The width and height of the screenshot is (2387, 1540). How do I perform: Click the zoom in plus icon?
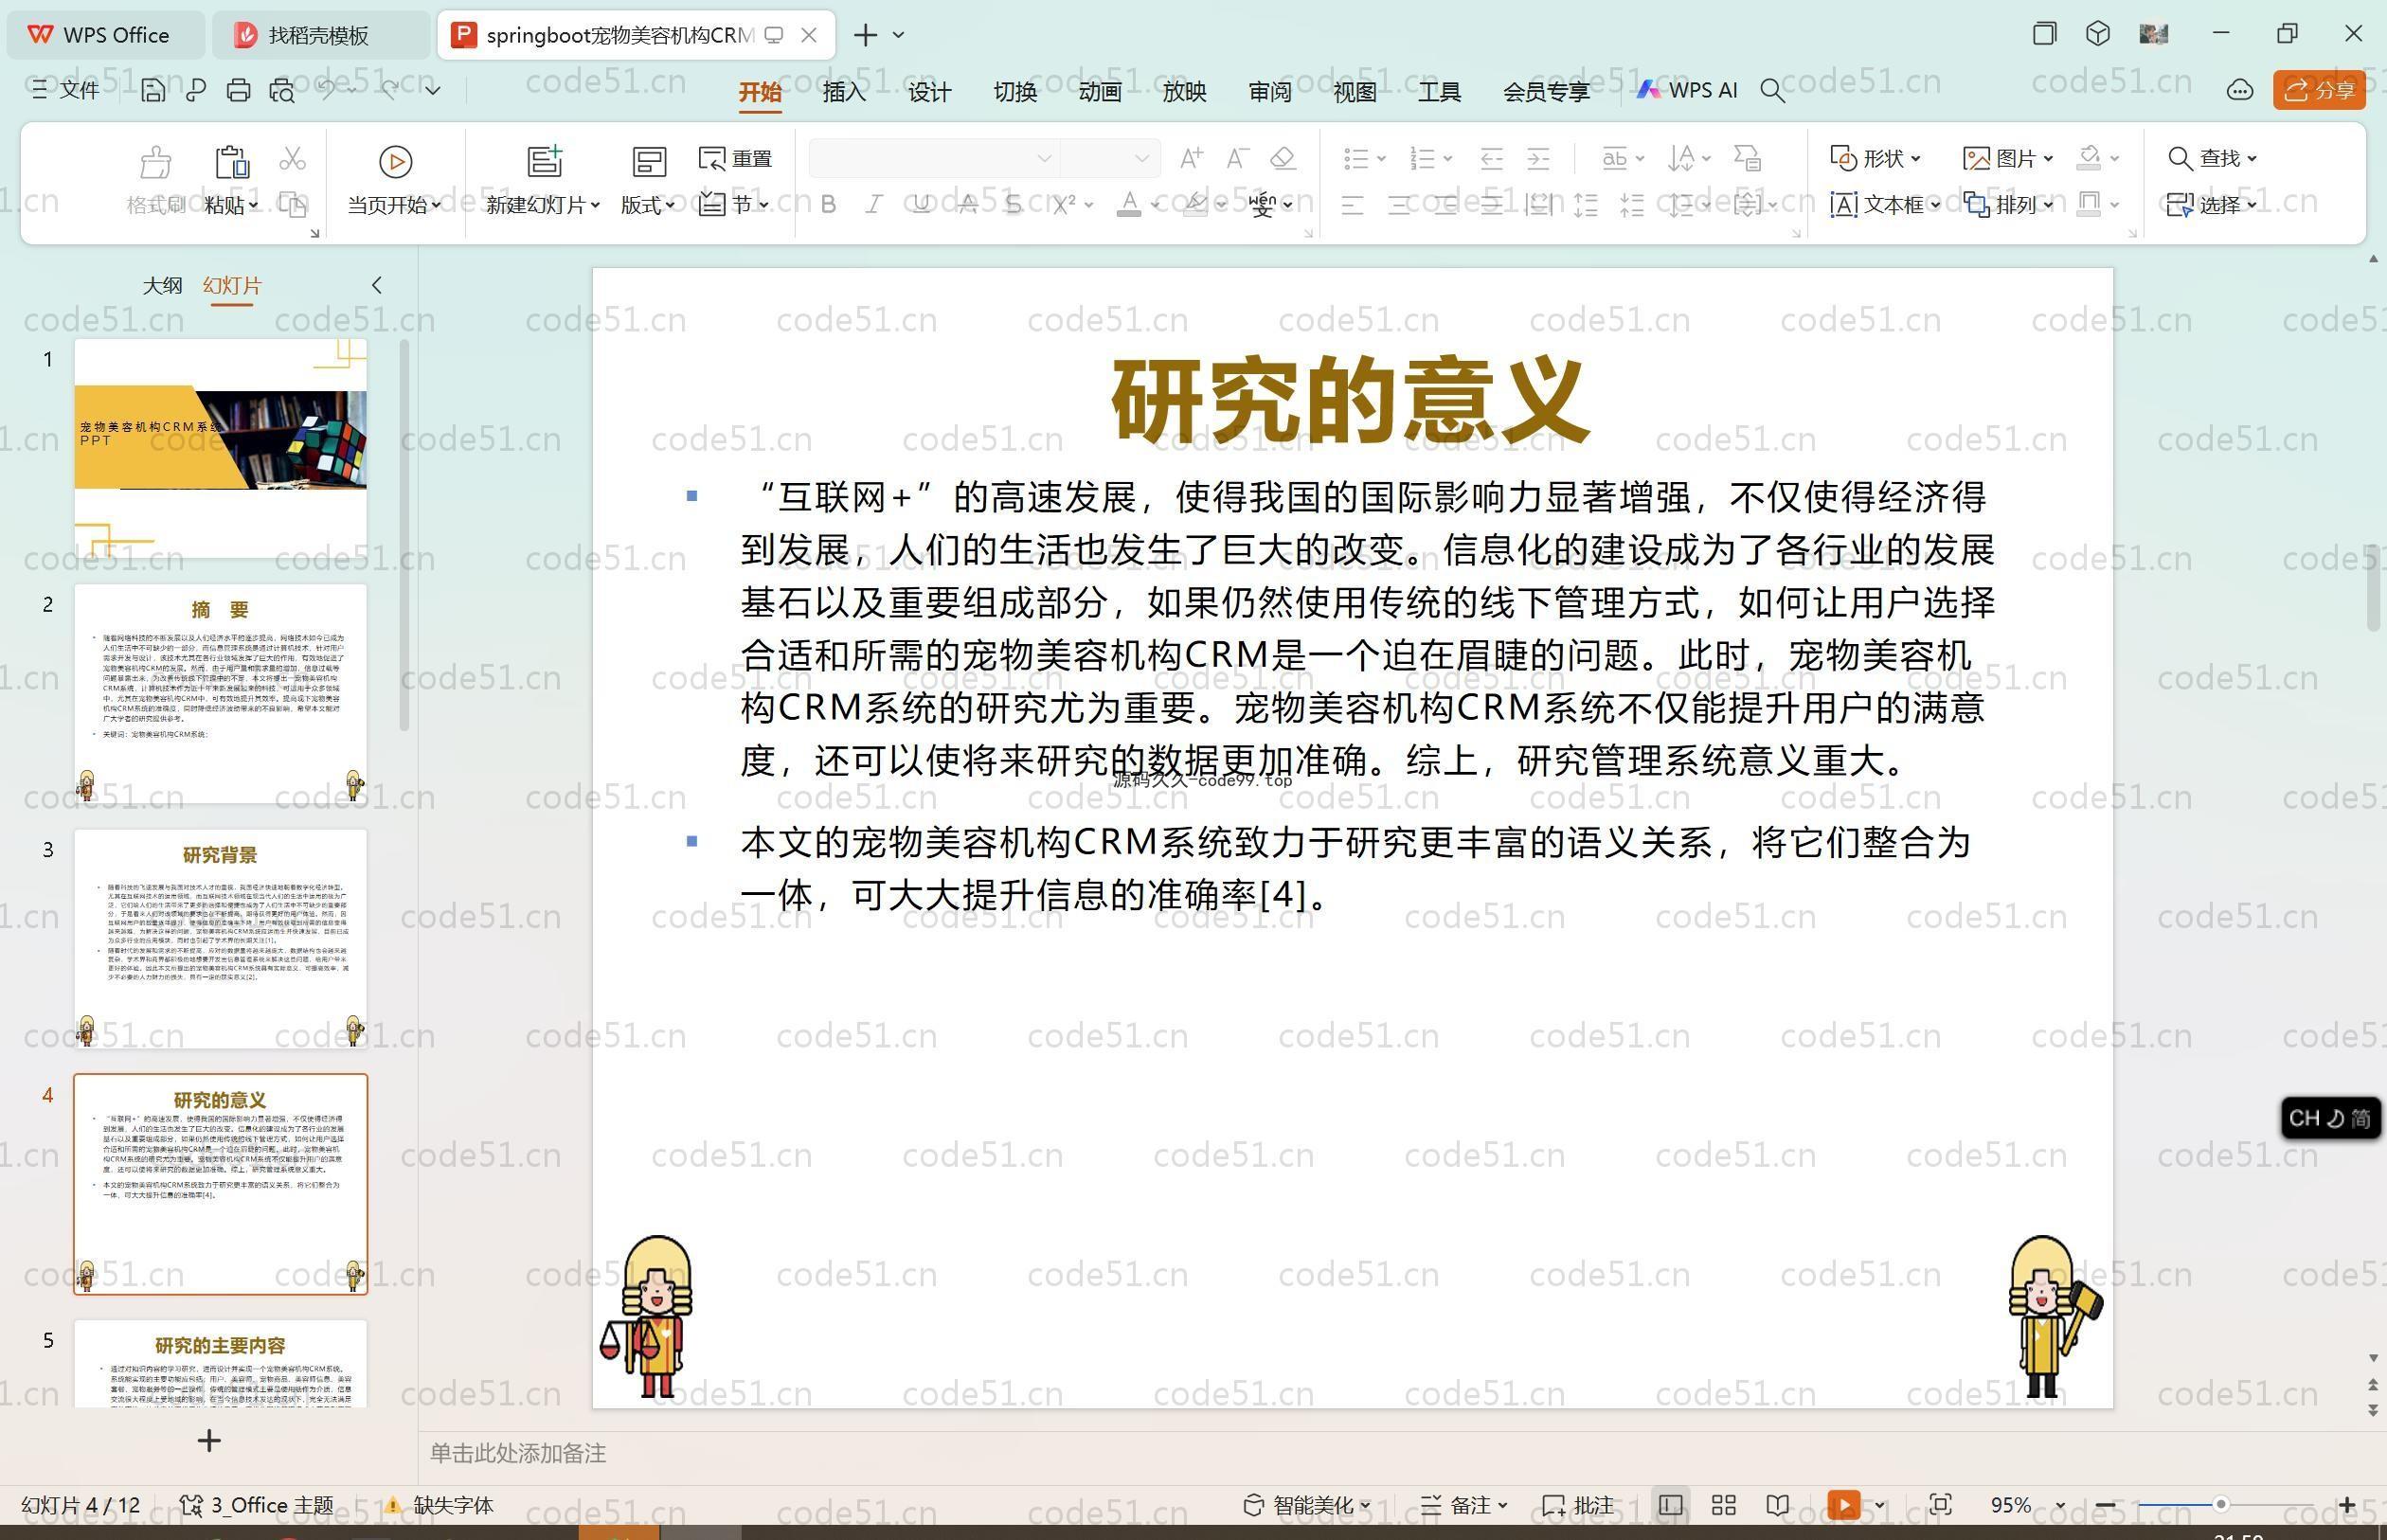2347,1505
